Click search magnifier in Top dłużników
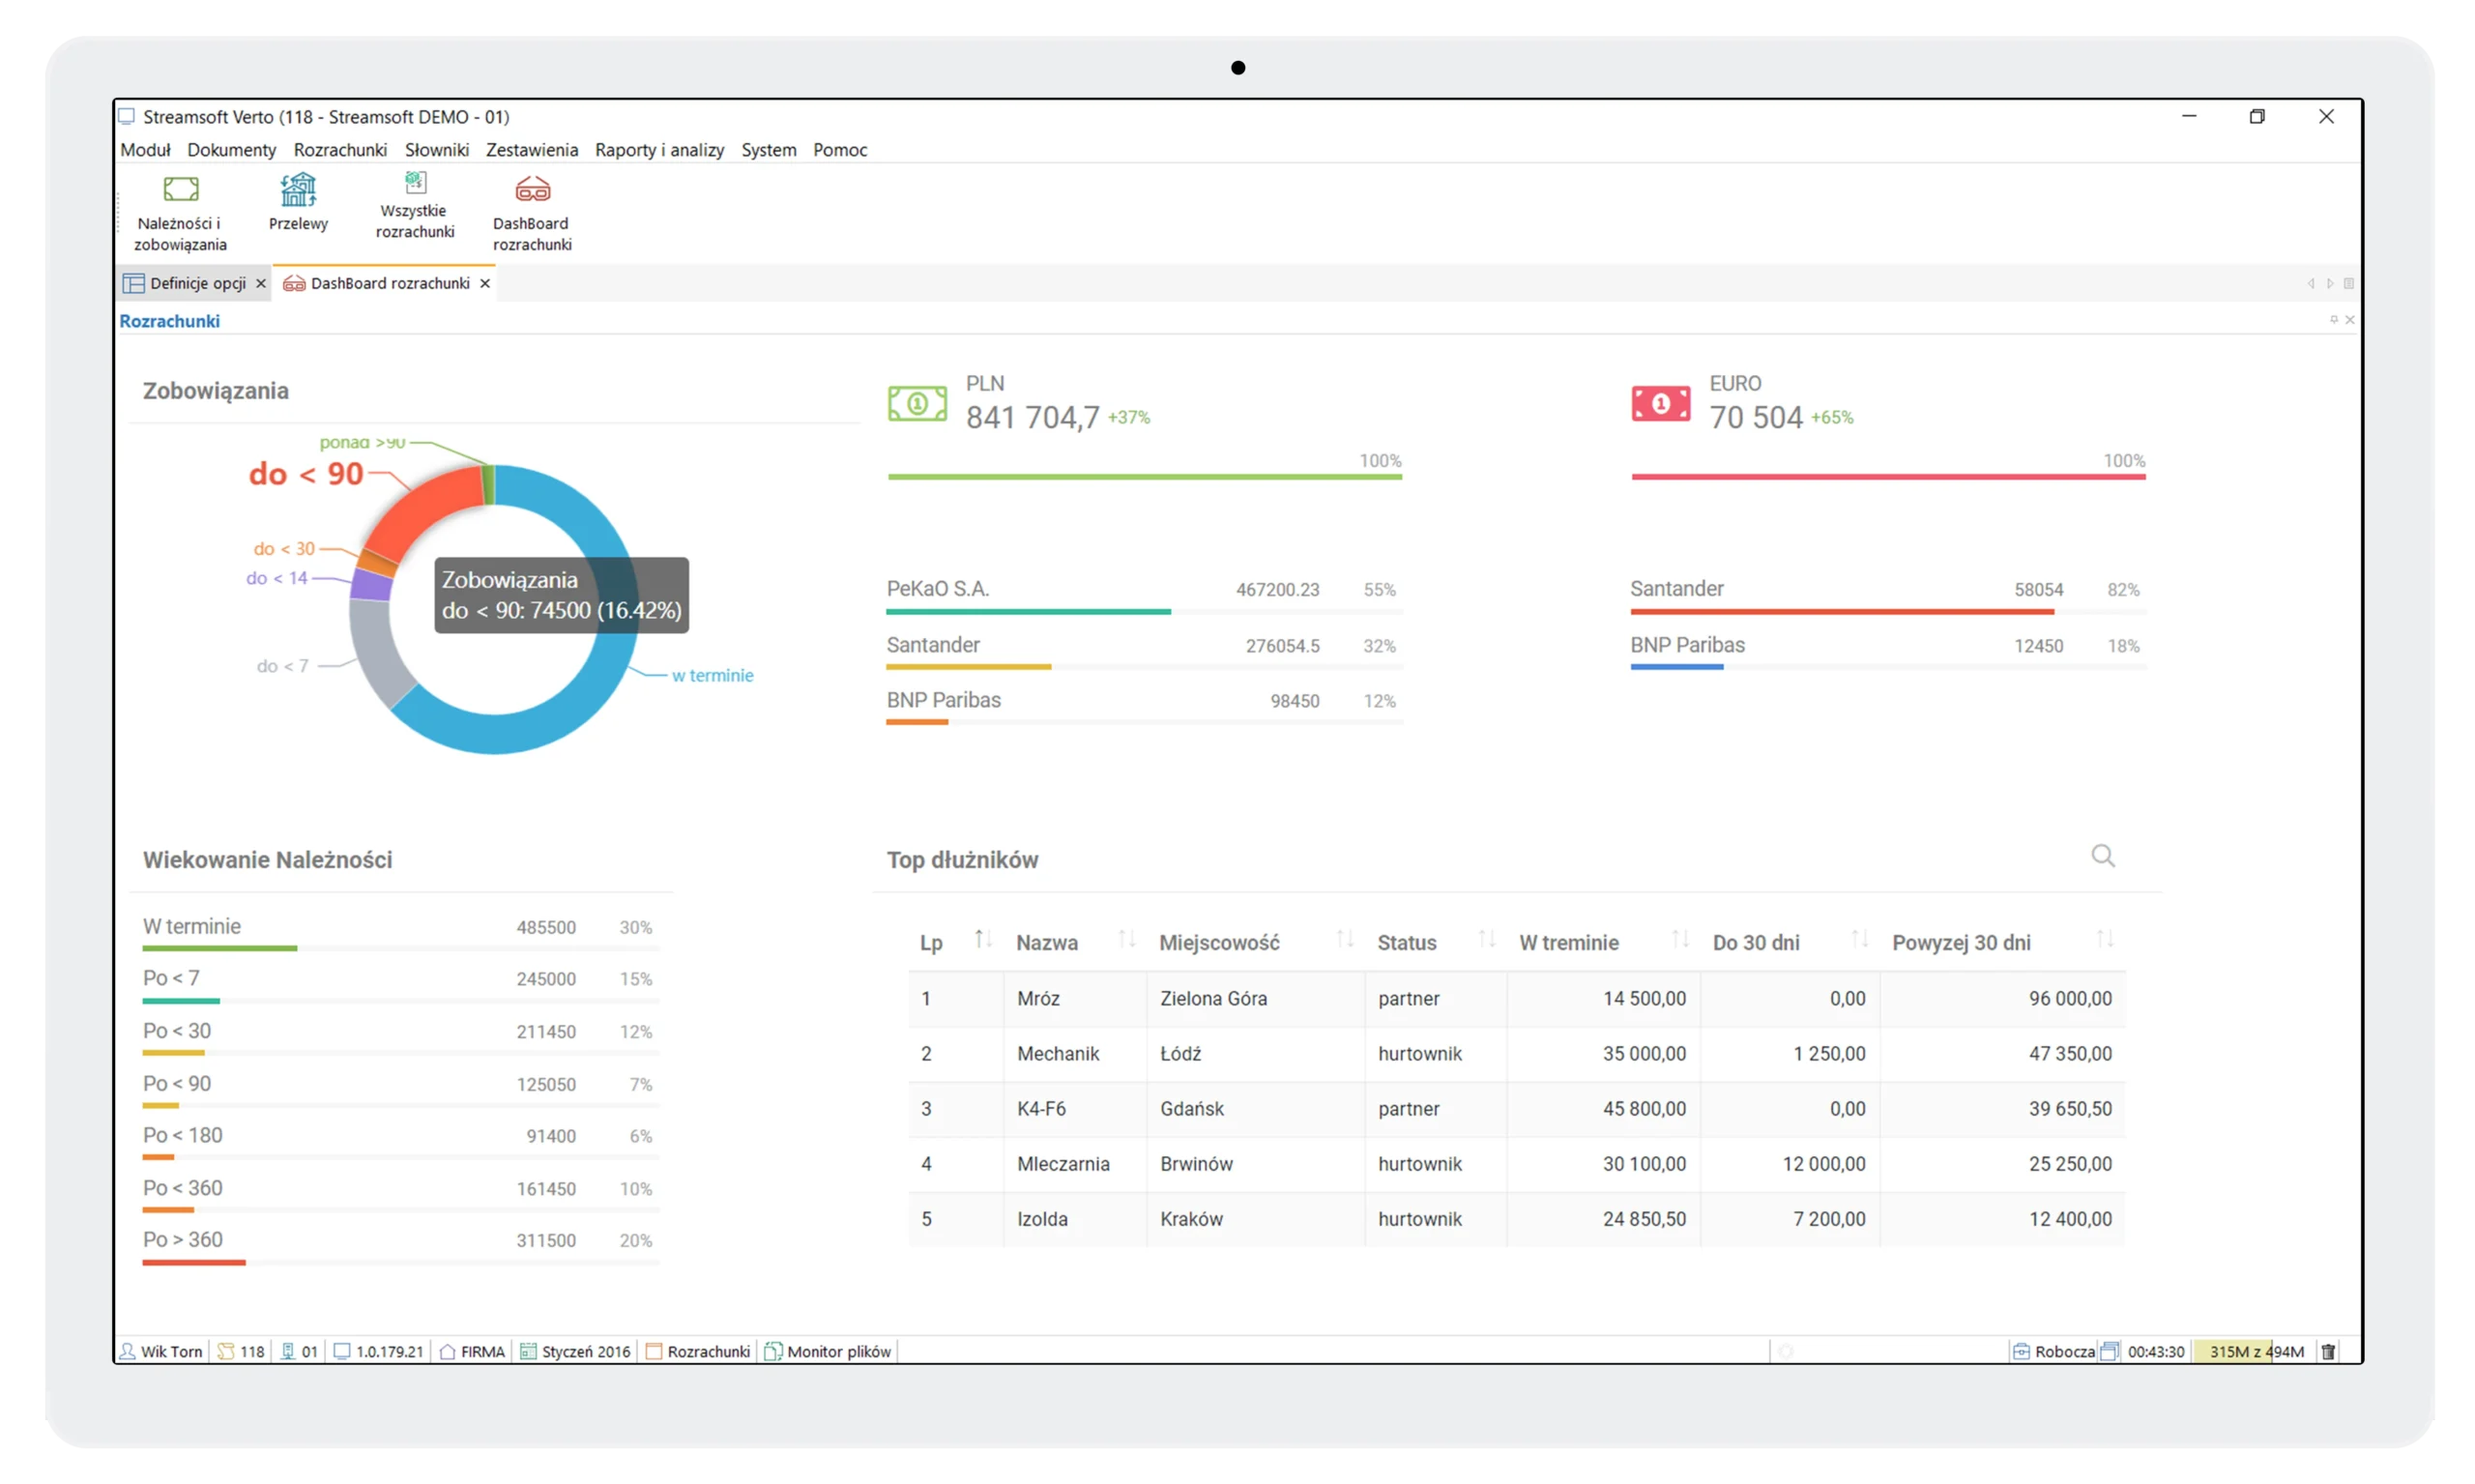 [x=2103, y=856]
